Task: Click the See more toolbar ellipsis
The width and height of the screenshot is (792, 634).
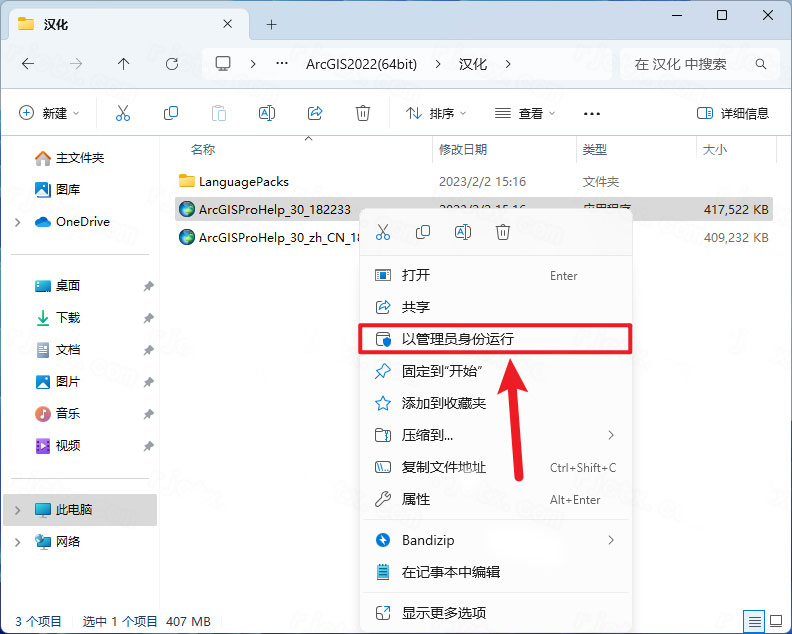Action: pyautogui.click(x=591, y=114)
